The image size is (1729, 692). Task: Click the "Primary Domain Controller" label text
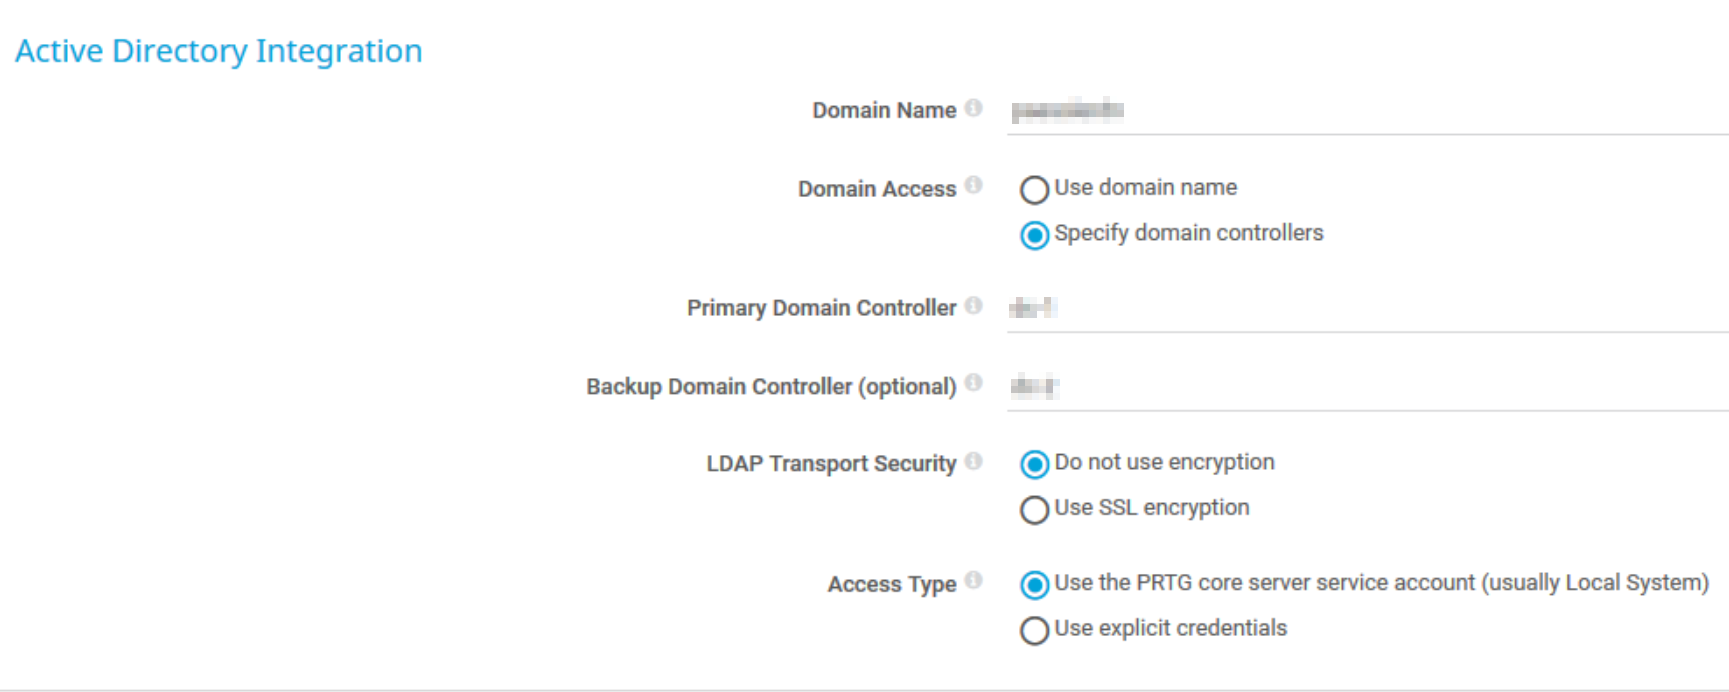pyautogui.click(x=821, y=308)
